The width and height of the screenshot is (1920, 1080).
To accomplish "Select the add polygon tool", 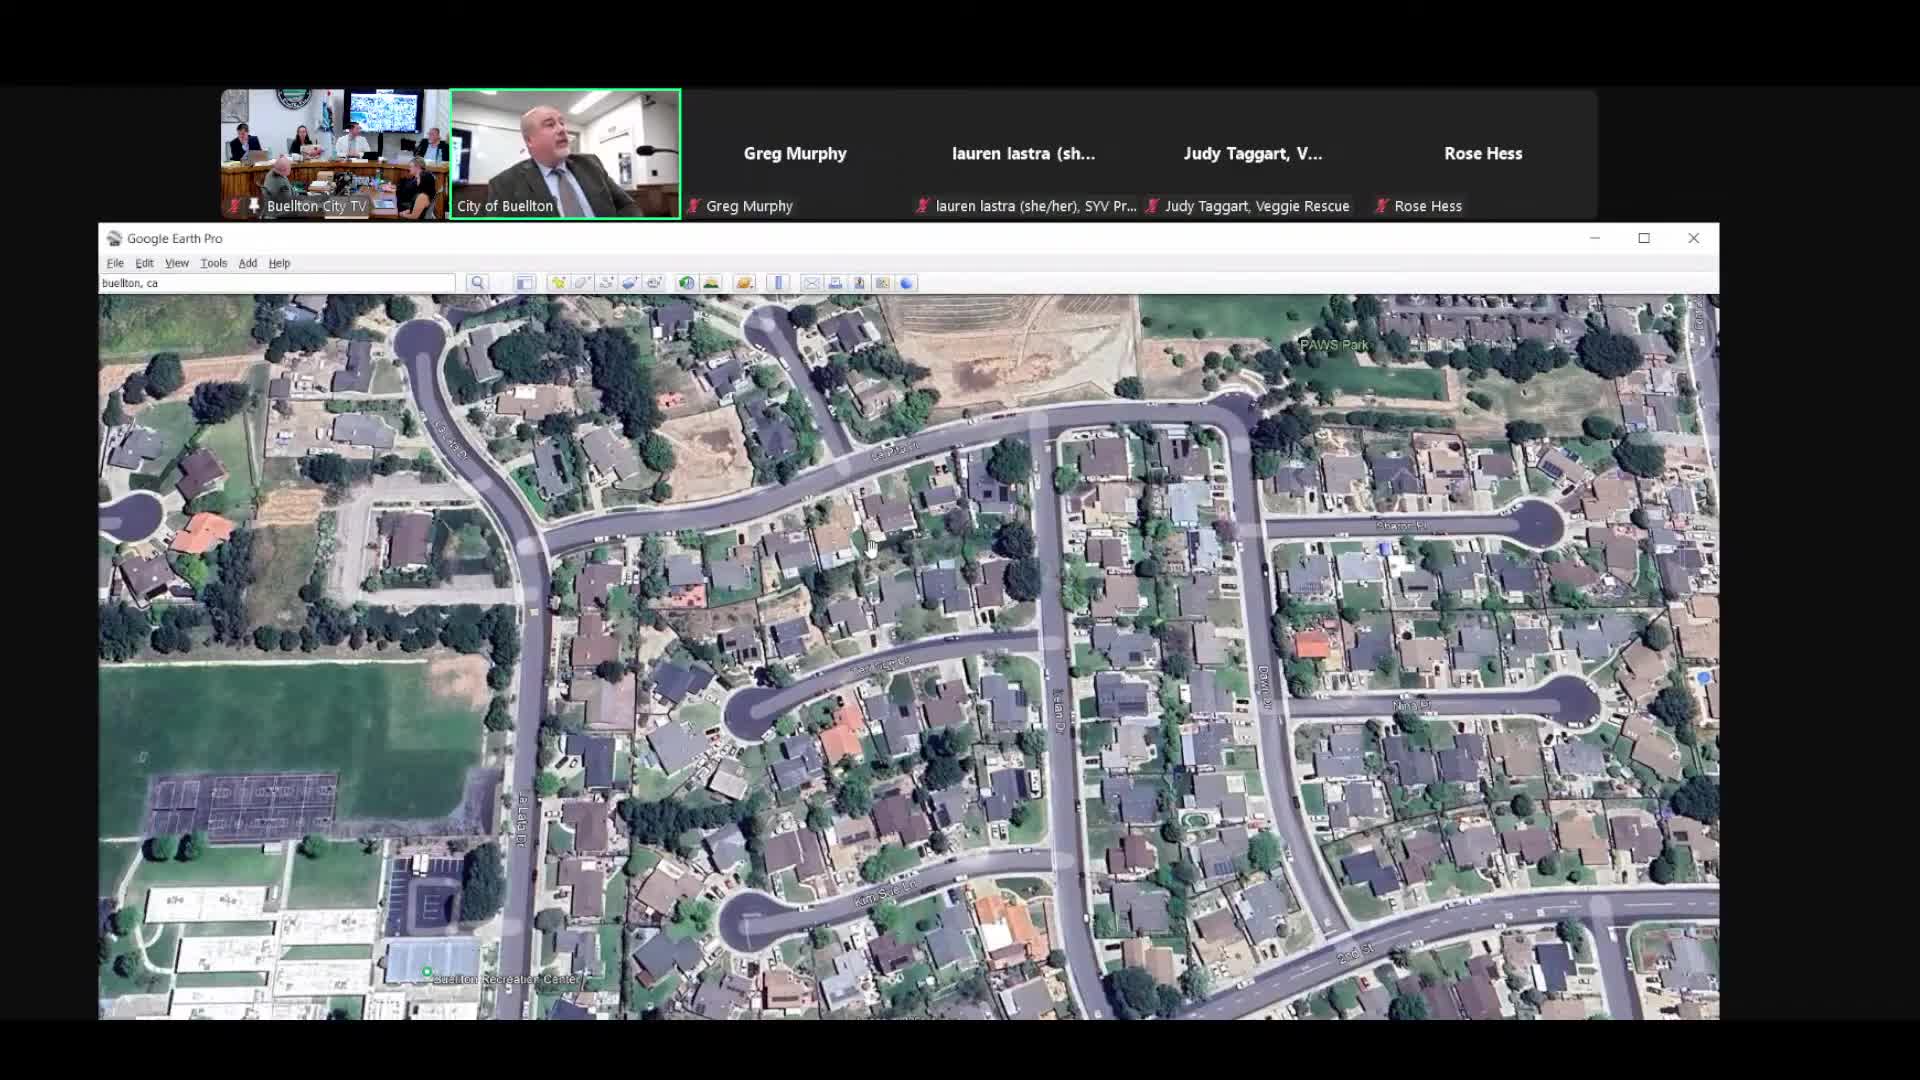I will tap(582, 283).
